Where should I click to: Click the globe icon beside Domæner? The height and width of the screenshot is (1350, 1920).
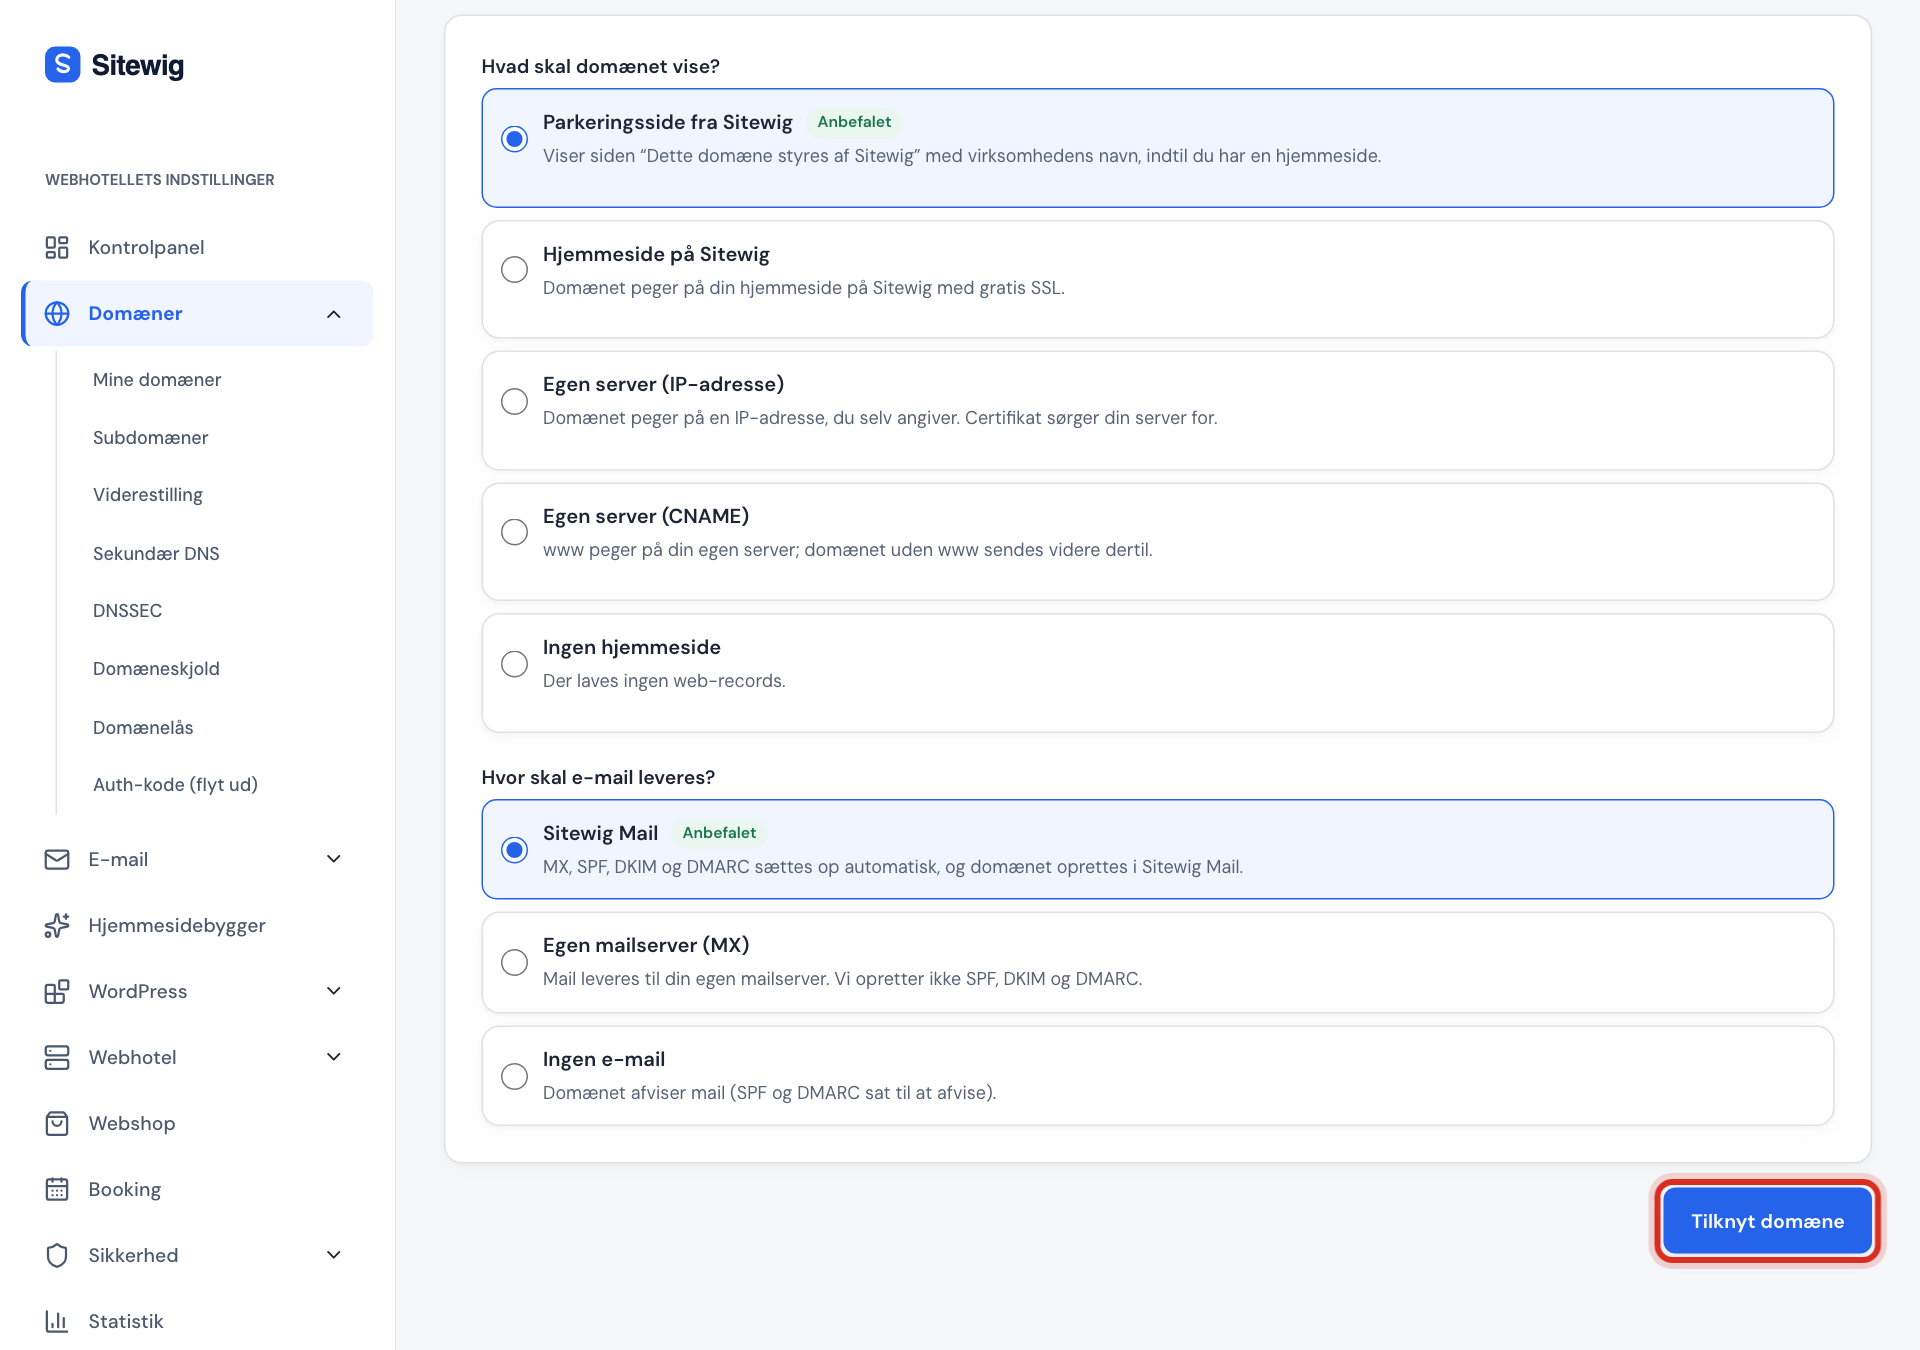point(57,313)
